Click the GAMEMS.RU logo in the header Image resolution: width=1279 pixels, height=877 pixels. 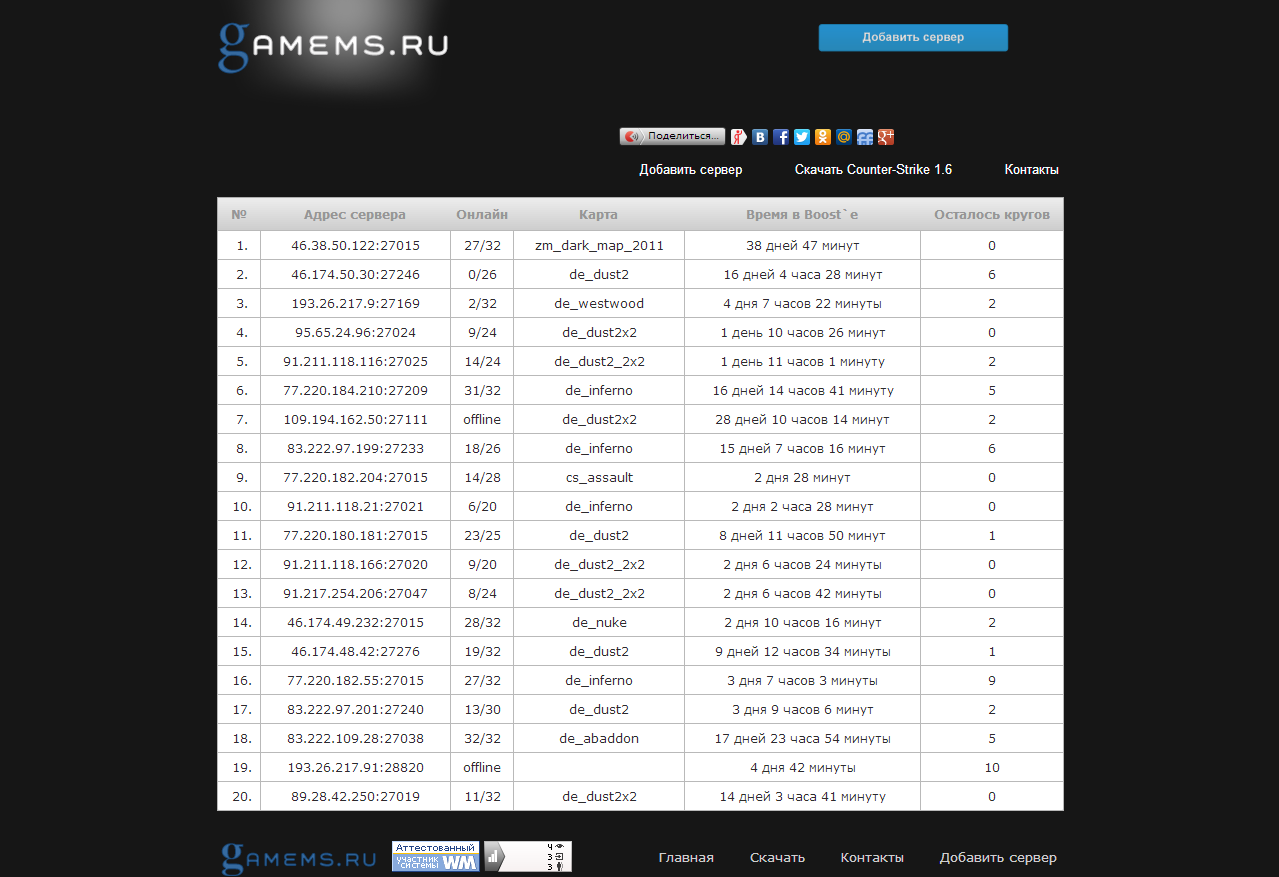click(x=333, y=46)
